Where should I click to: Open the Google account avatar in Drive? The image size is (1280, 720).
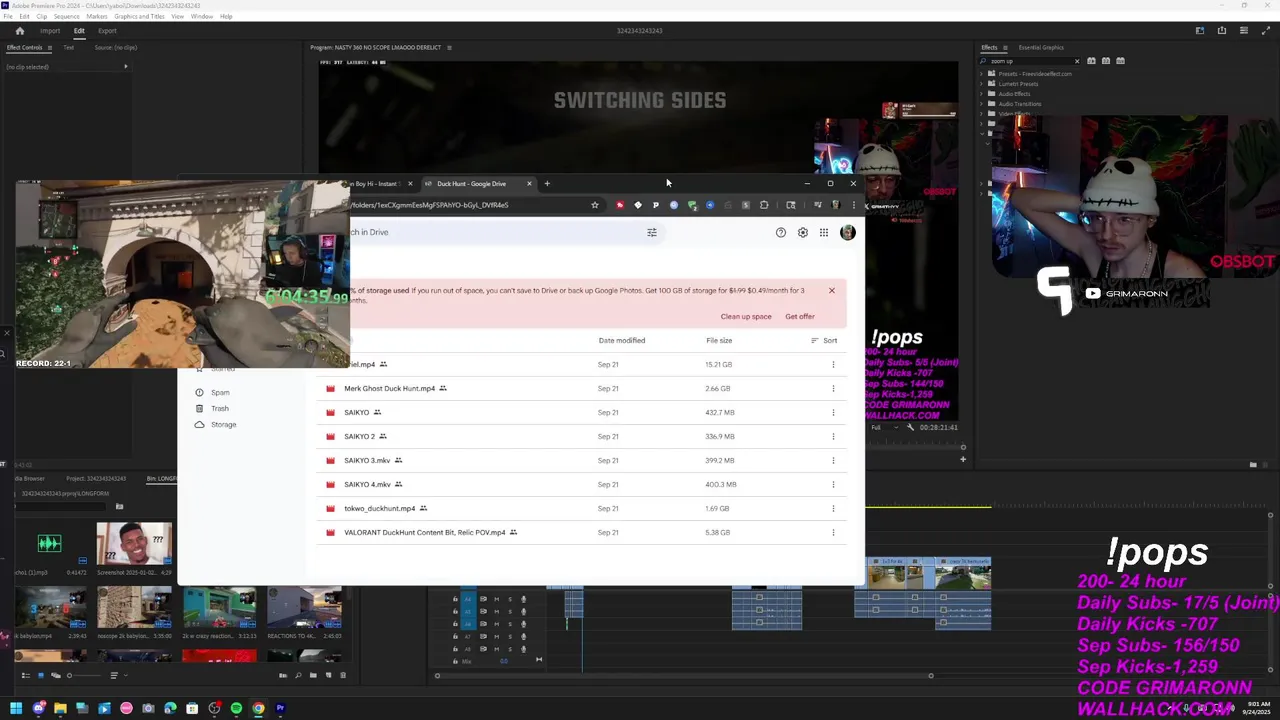click(848, 232)
